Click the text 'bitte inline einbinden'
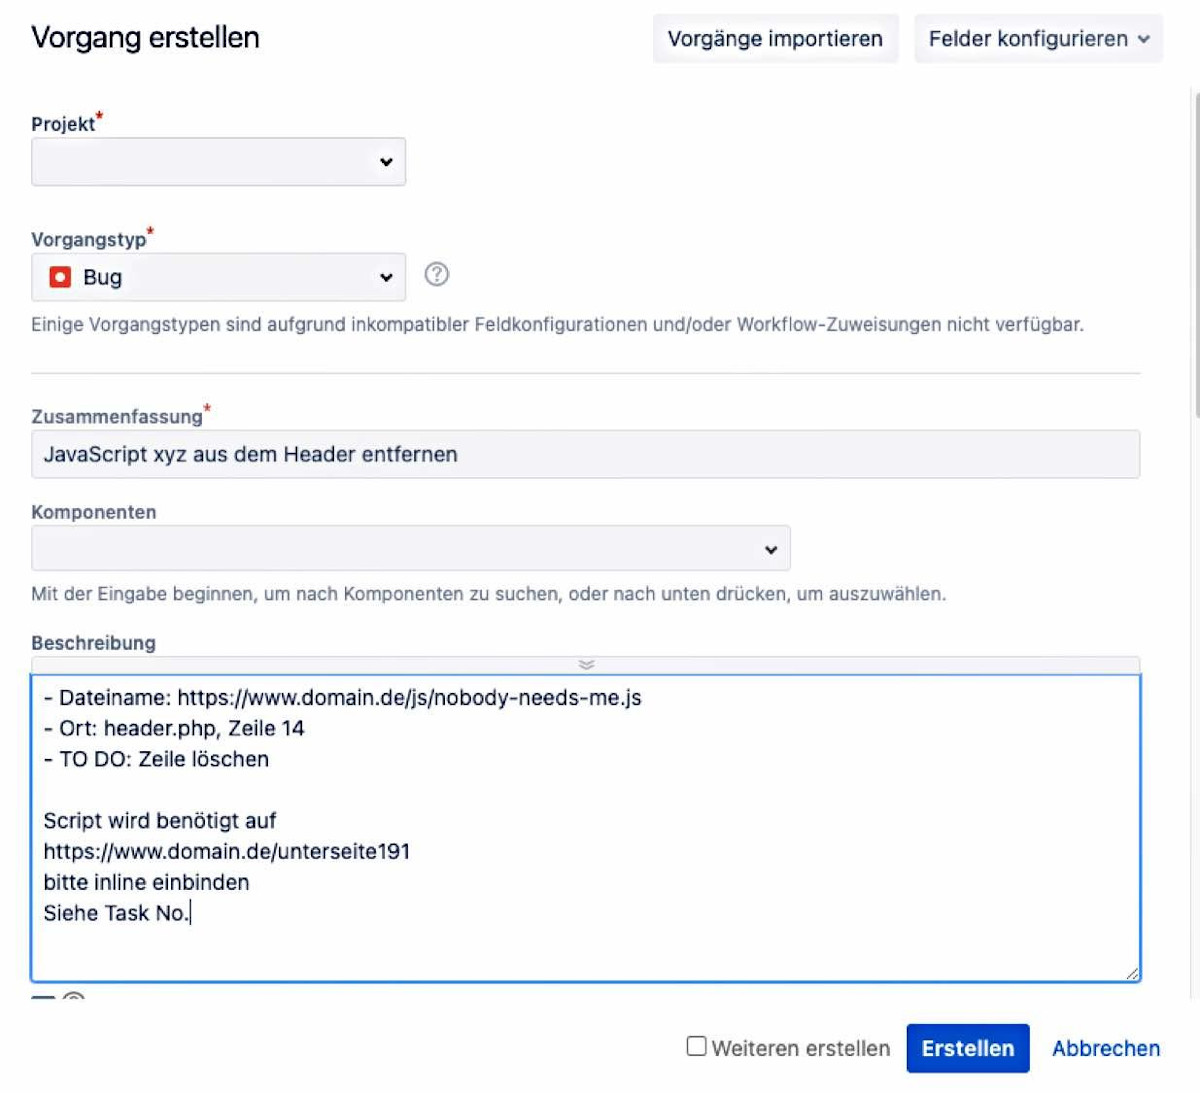This screenshot has height=1093, width=1200. coord(146,883)
